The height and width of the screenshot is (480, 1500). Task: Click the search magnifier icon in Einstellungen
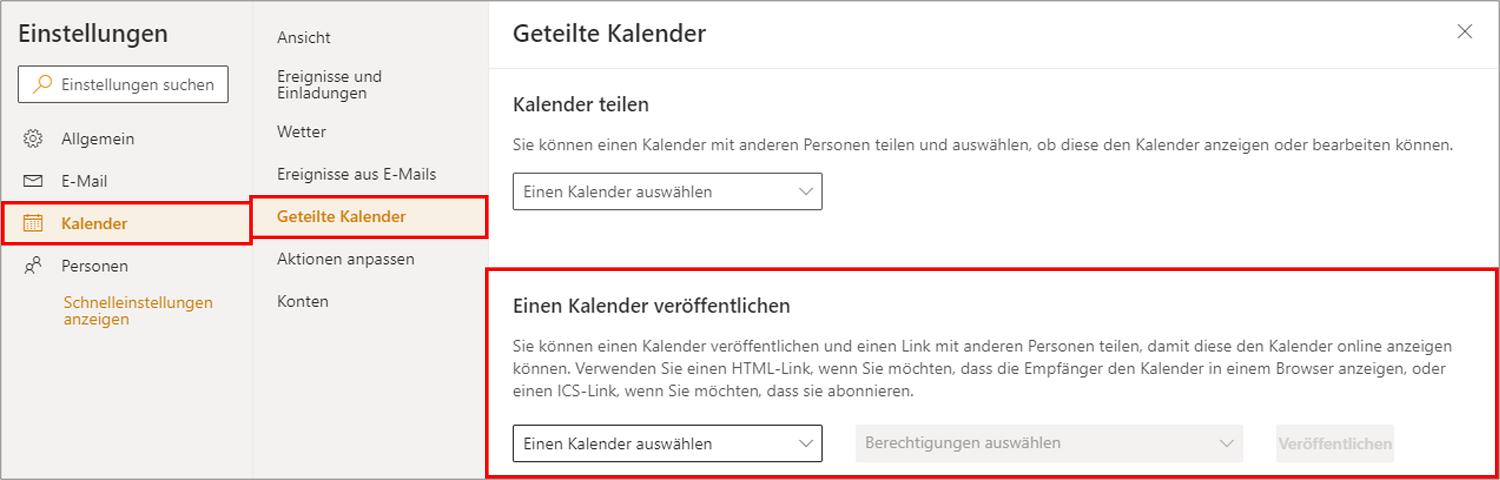click(42, 85)
